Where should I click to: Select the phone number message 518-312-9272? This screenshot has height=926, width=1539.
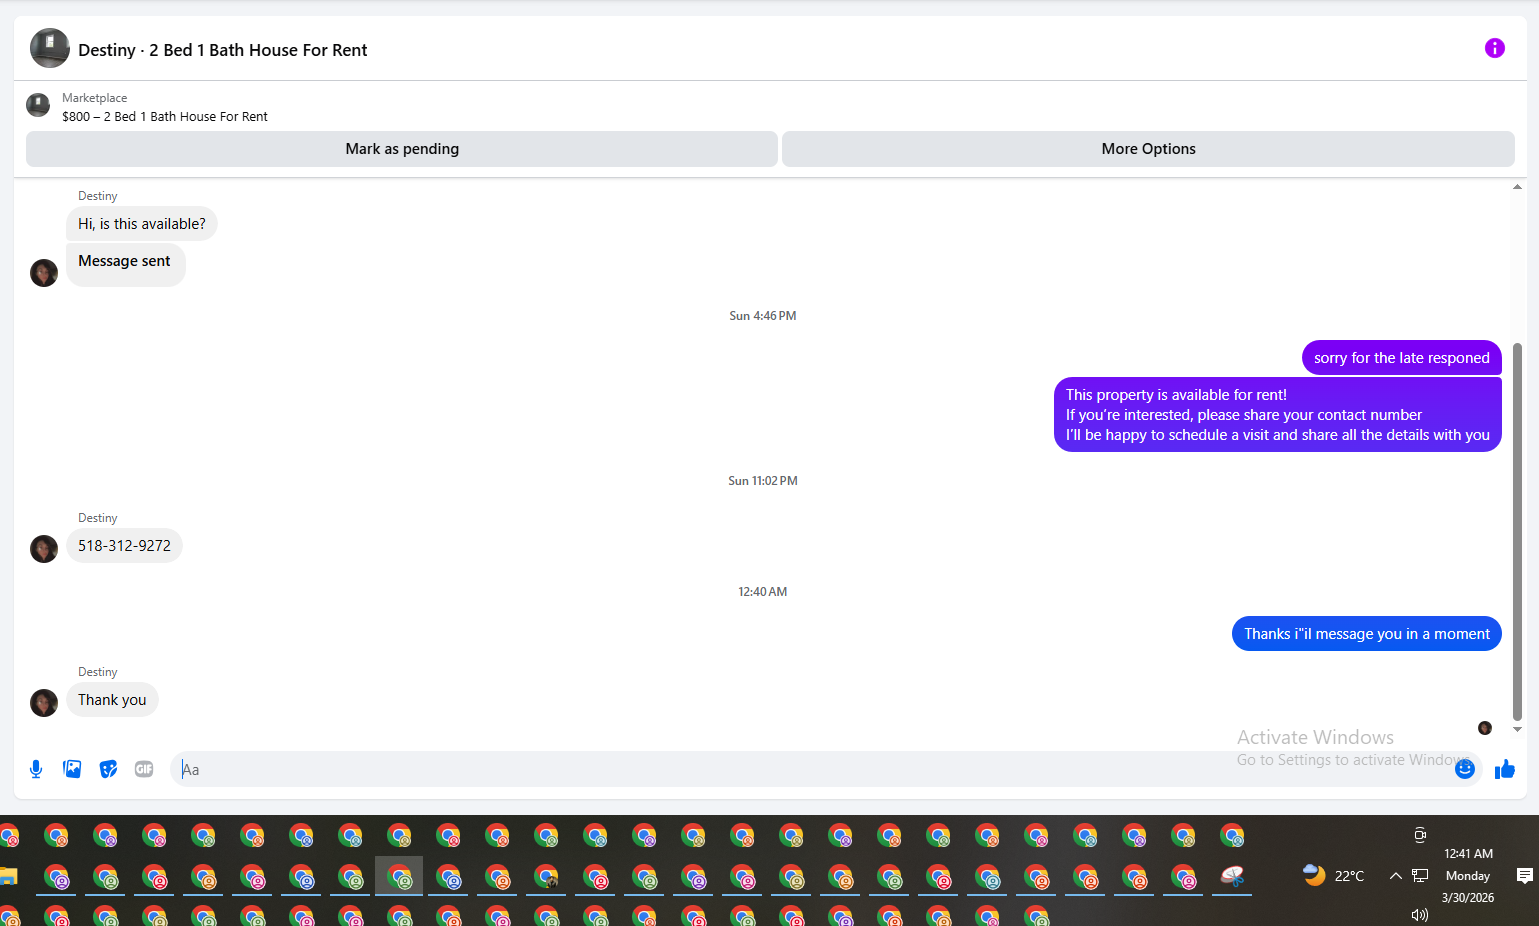pyautogui.click(x=125, y=546)
